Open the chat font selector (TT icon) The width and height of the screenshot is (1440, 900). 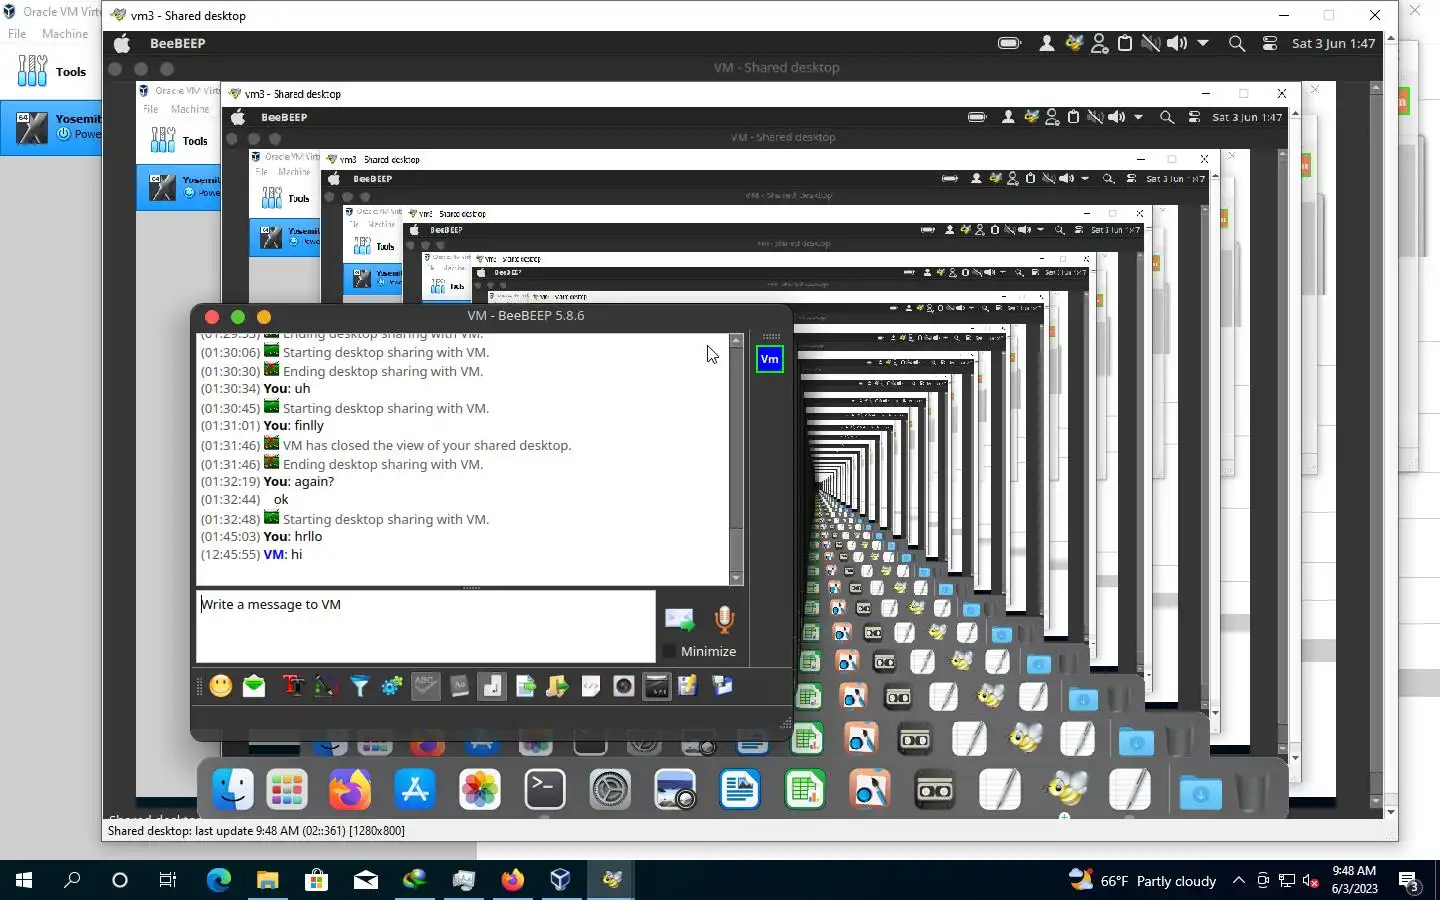point(293,686)
